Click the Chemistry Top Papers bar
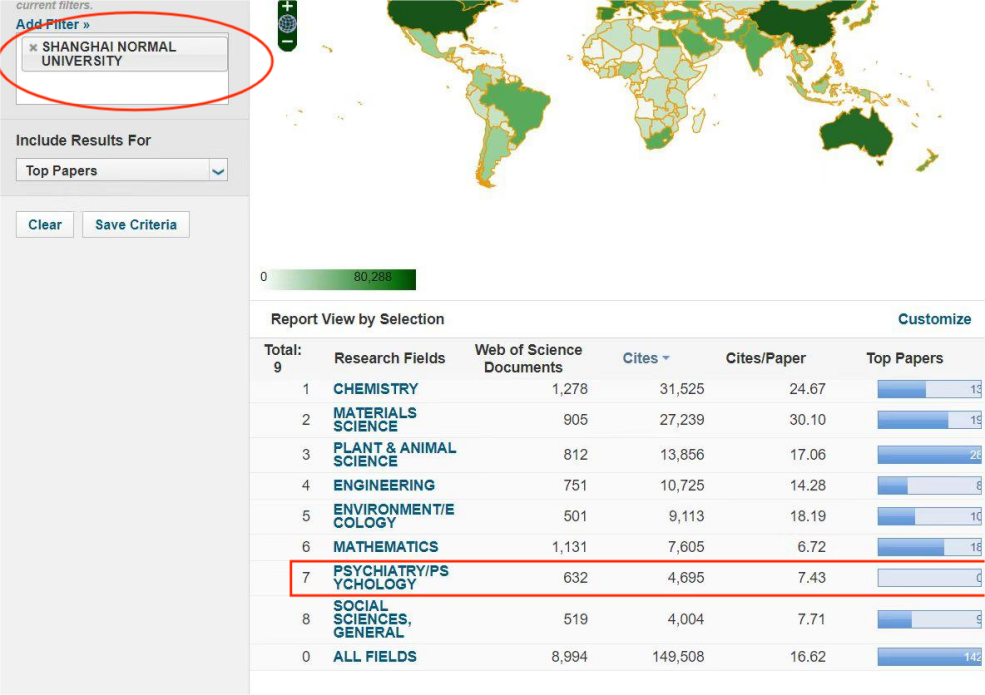This screenshot has height=695, width=985. [929, 389]
